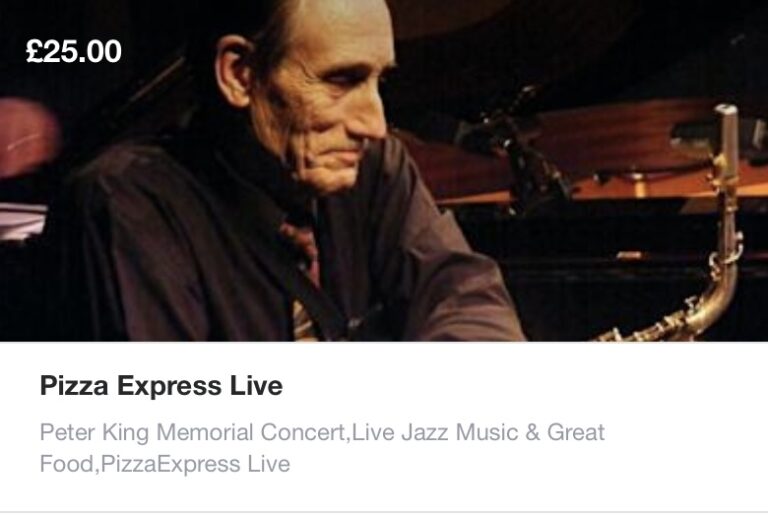
Task: Click the man's ear in the photo
Action: coord(235,71)
